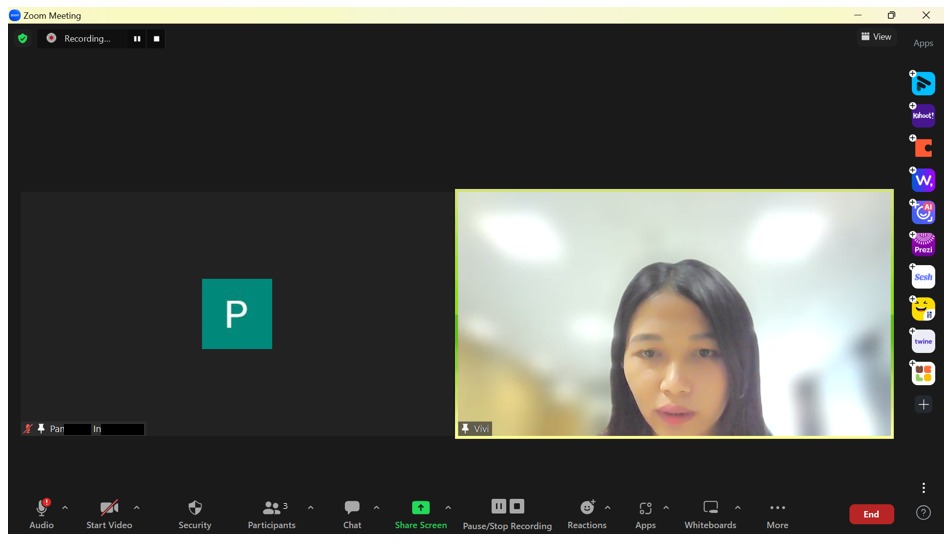Pause the recording in top indicator
Image resolution: width=952 pixels, height=544 pixels.
(x=137, y=39)
